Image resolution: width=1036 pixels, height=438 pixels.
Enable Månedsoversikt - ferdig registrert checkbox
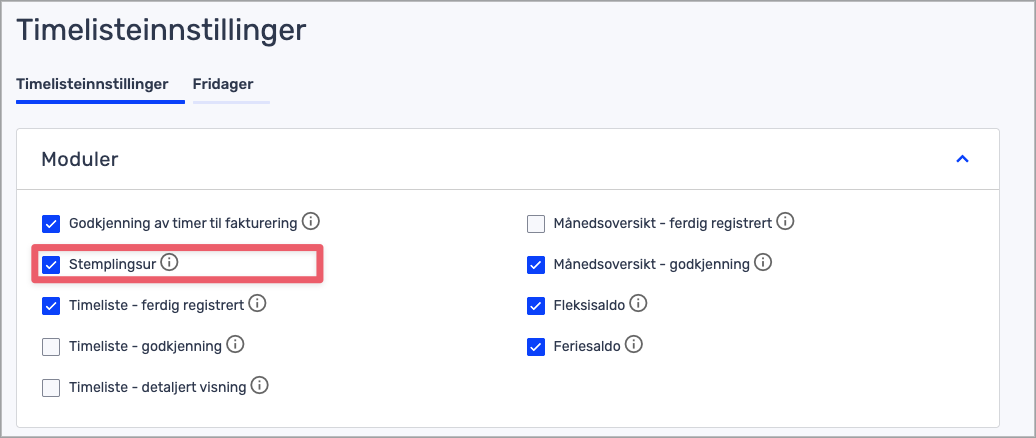click(536, 223)
